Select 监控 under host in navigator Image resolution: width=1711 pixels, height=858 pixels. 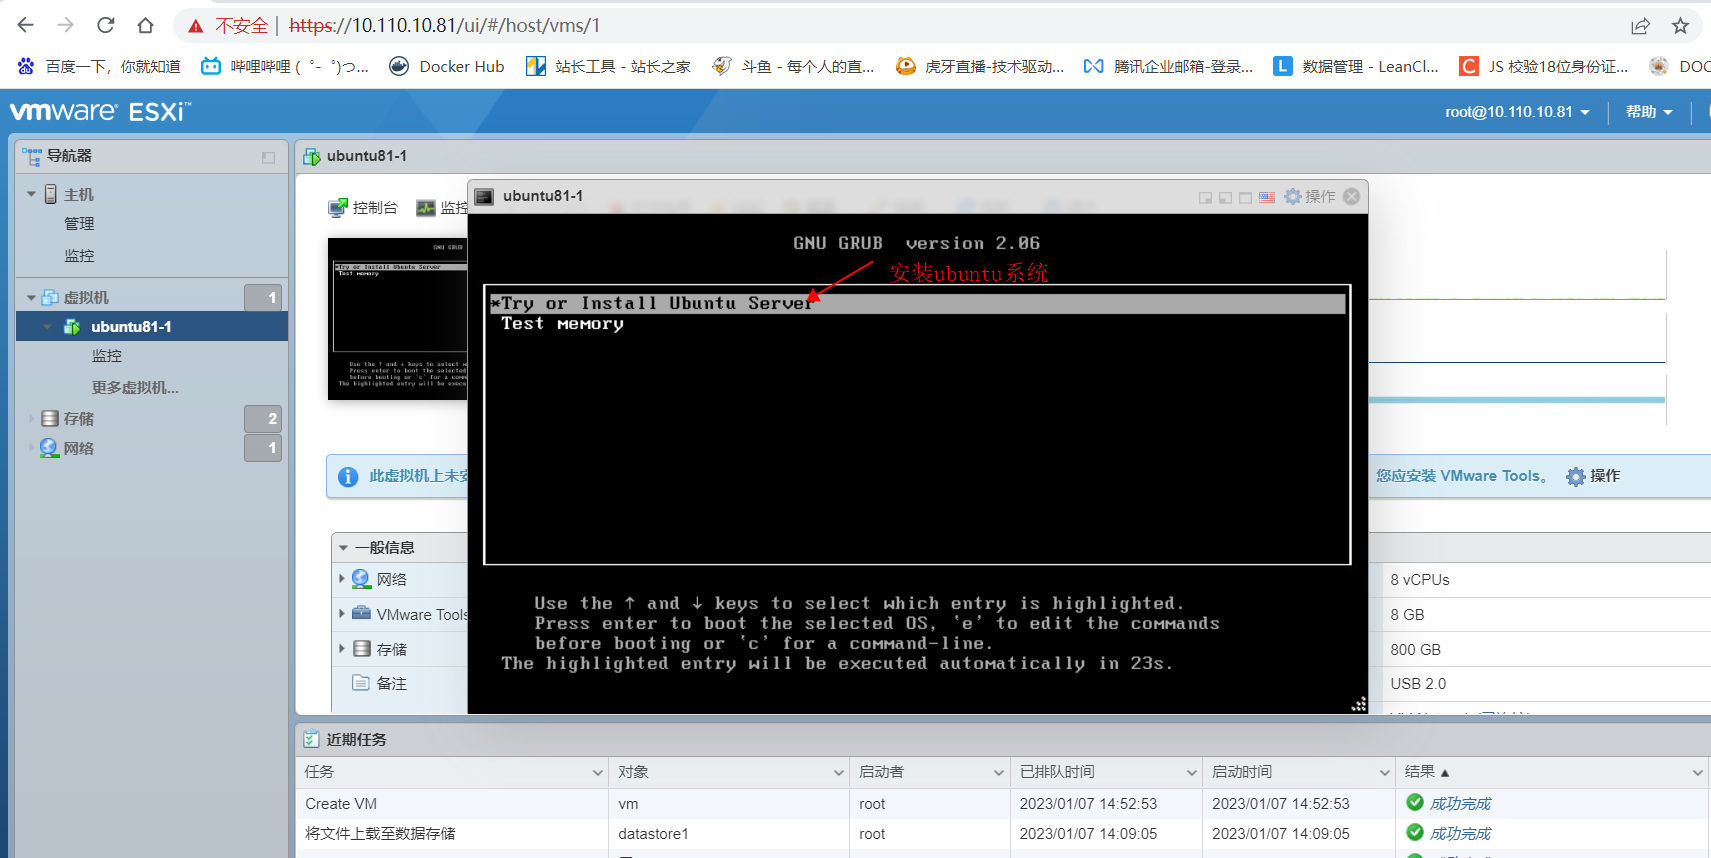pos(79,256)
